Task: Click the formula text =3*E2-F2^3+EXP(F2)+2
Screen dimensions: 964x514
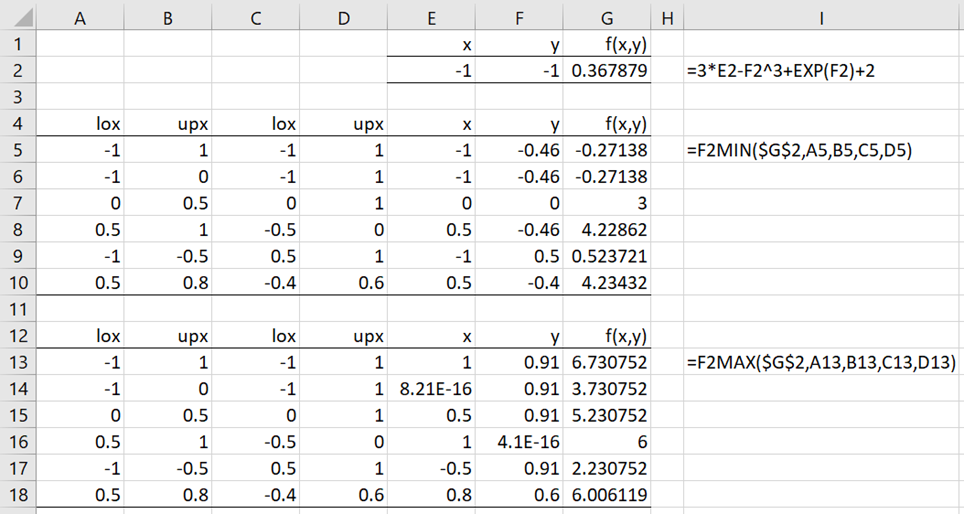Action: [780, 71]
